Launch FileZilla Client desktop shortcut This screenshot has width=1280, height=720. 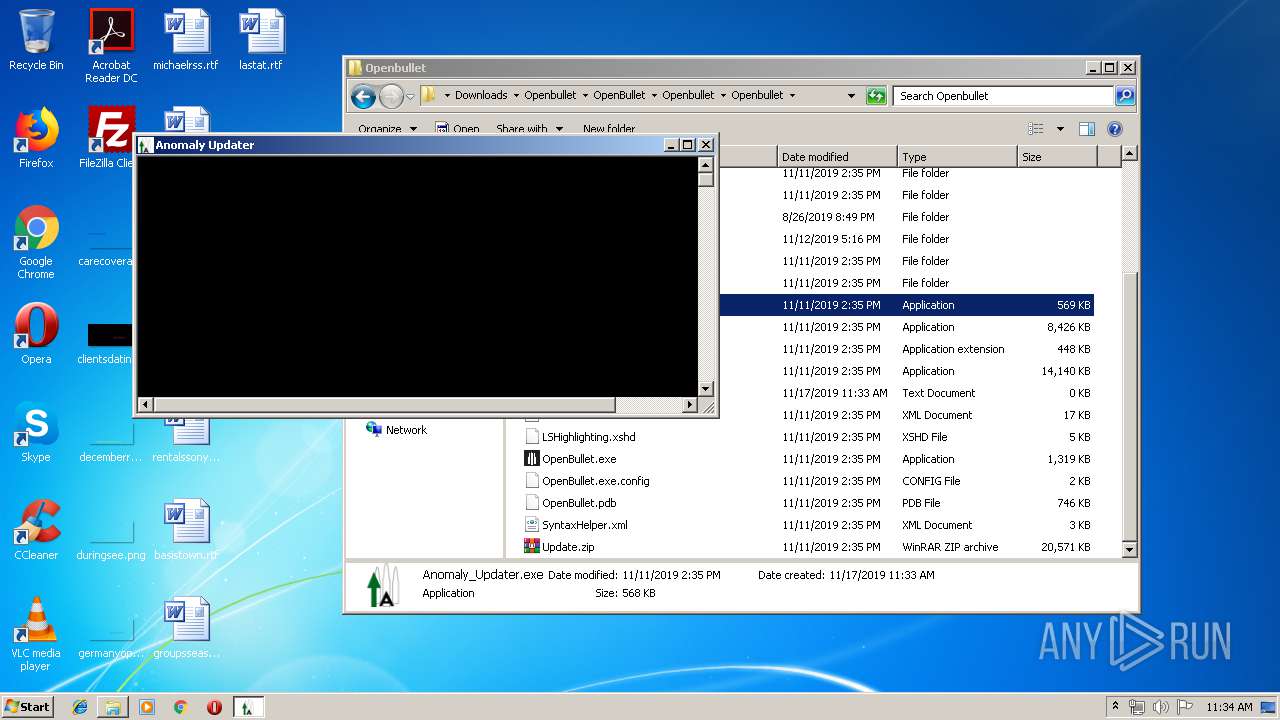pyautogui.click(x=108, y=138)
